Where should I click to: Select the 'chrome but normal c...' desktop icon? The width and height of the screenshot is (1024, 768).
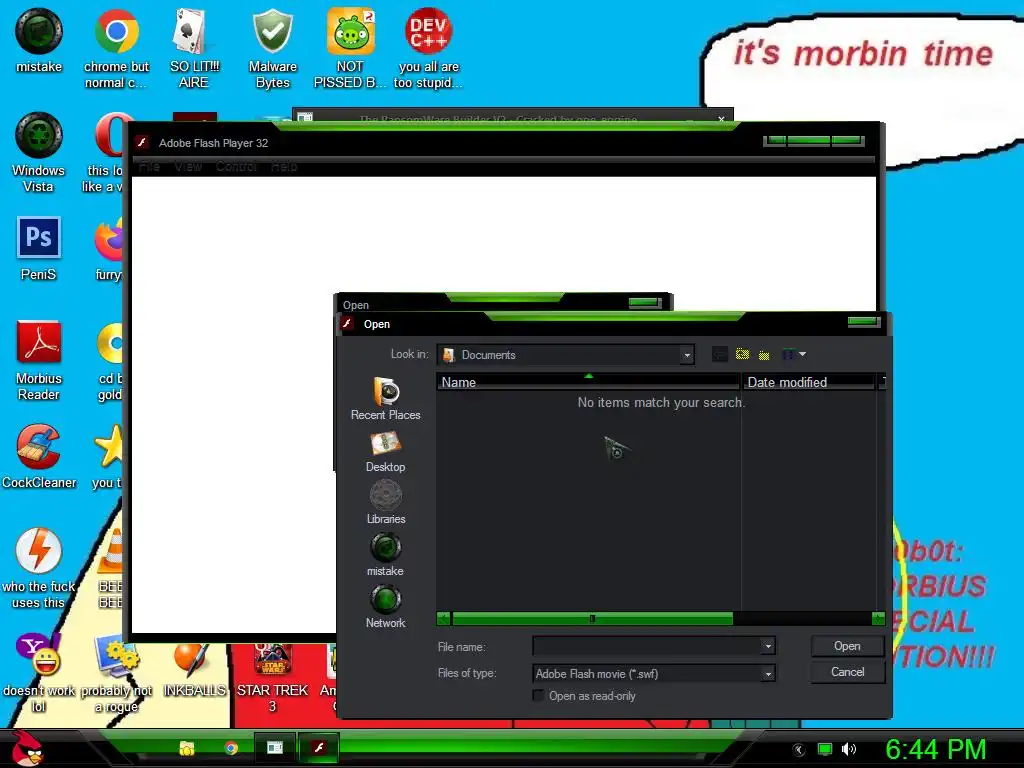116,49
